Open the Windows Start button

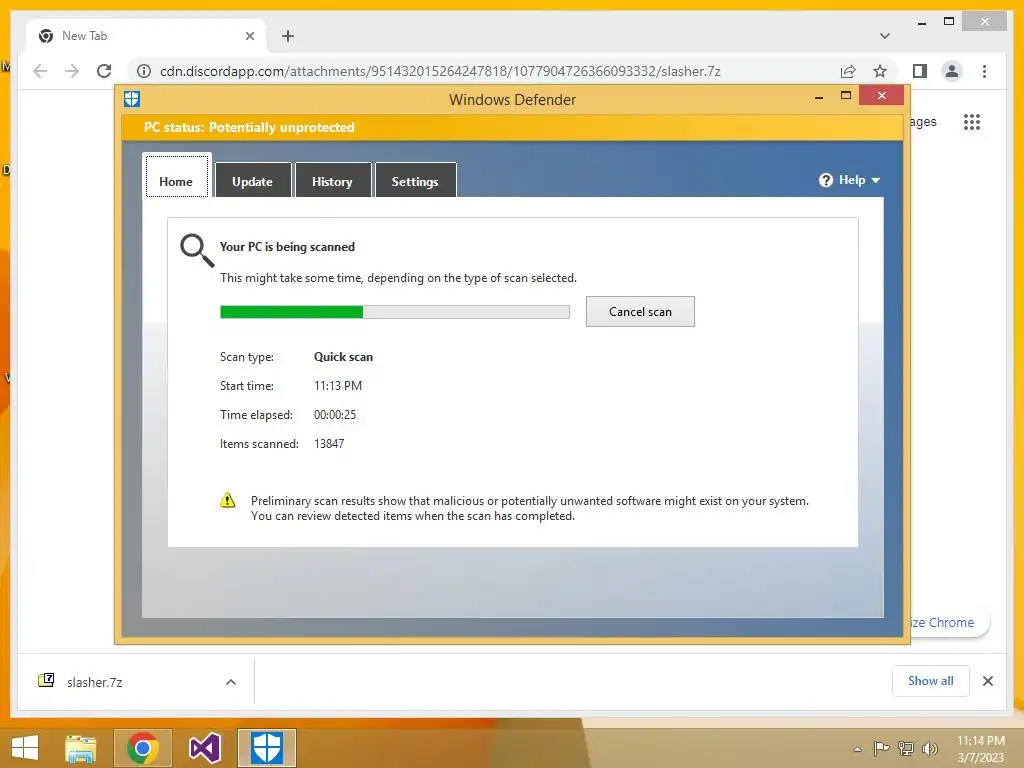pyautogui.click(x=25, y=748)
